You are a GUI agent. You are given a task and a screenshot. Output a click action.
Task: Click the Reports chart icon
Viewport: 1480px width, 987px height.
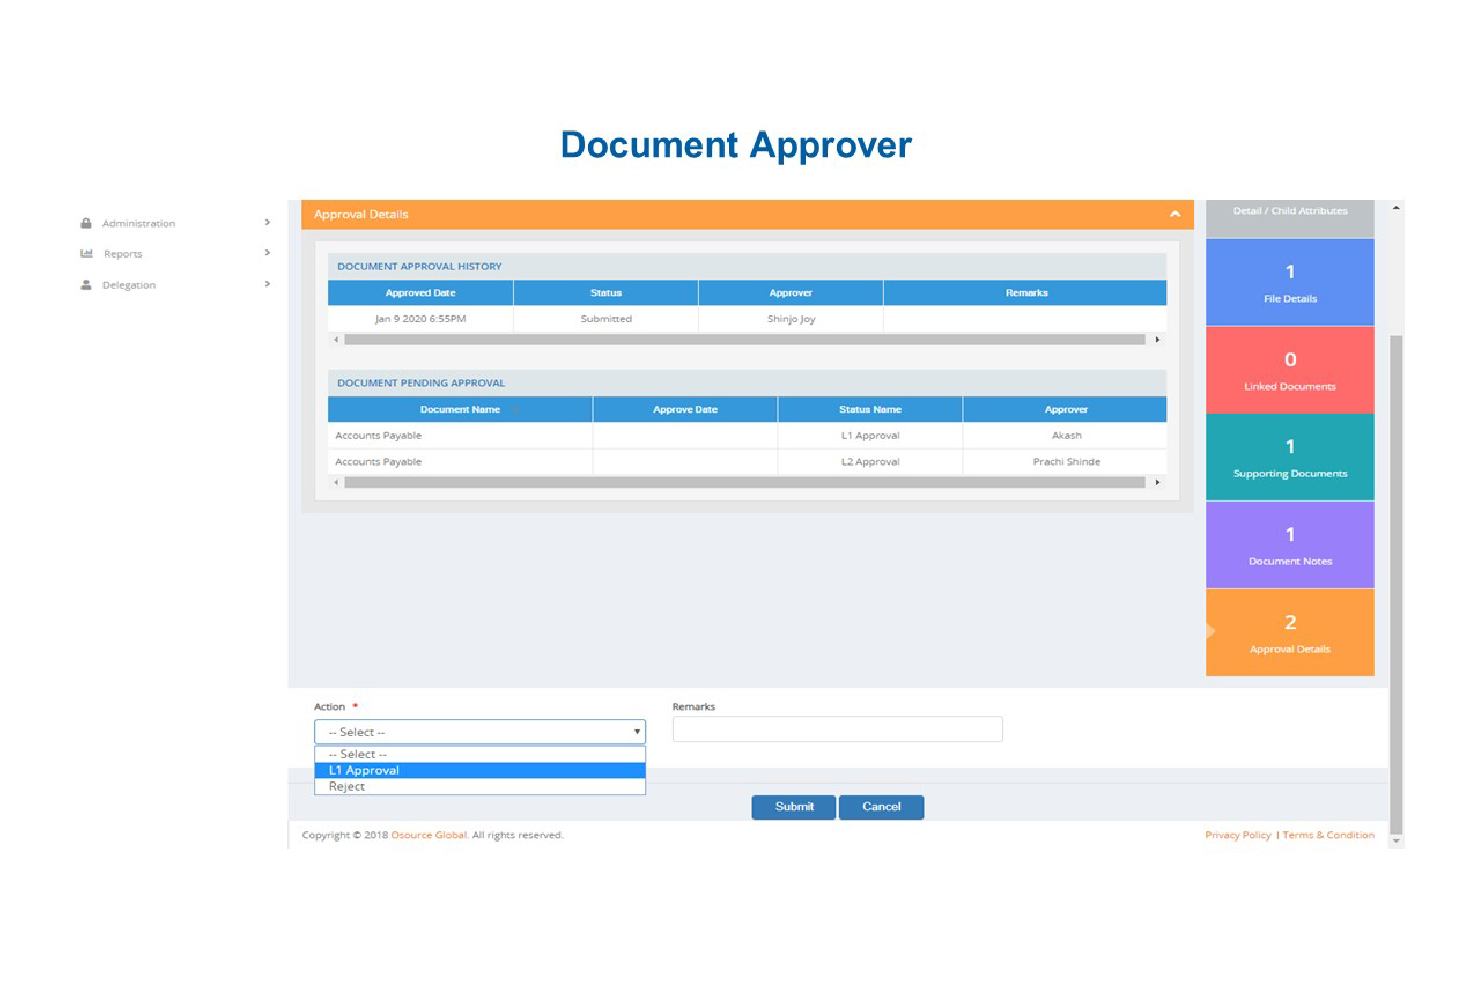86,254
